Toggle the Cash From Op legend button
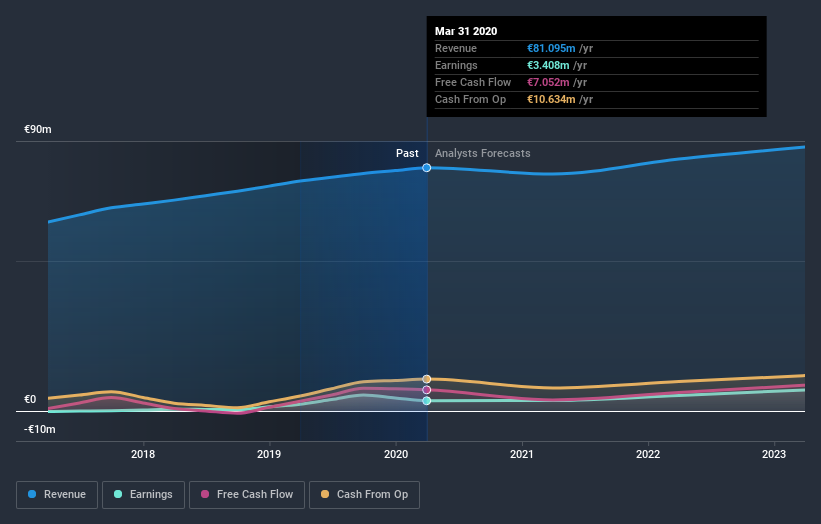821x524 pixels. point(364,495)
